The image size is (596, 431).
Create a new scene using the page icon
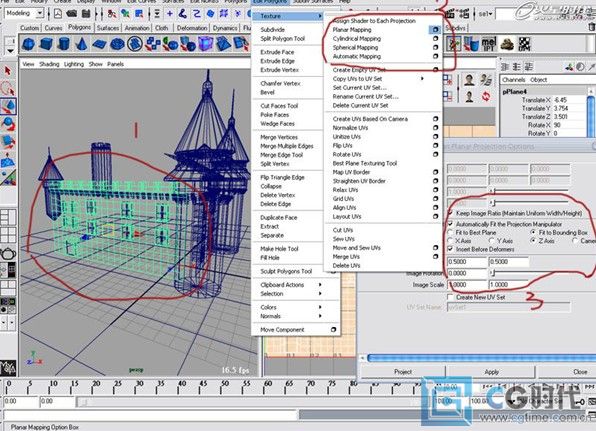click(57, 14)
